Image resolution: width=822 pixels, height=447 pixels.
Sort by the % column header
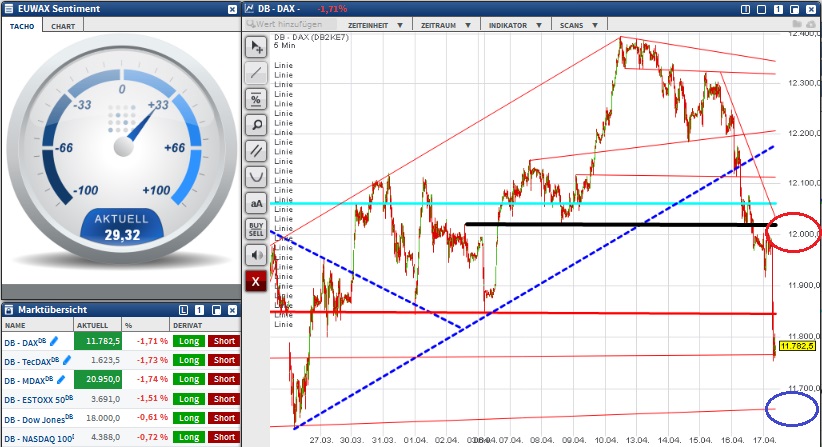point(145,325)
